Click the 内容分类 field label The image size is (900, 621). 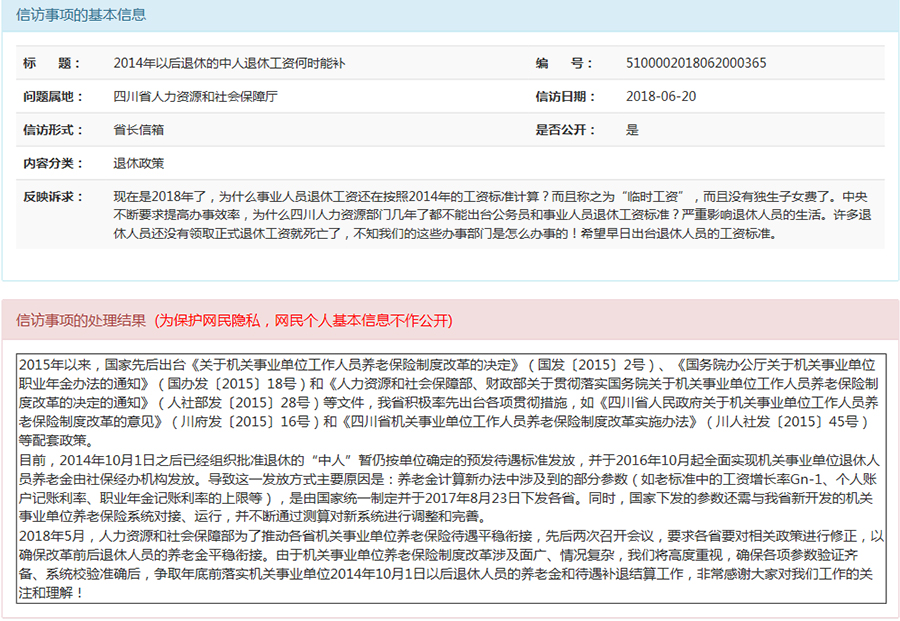pyautogui.click(x=52, y=163)
